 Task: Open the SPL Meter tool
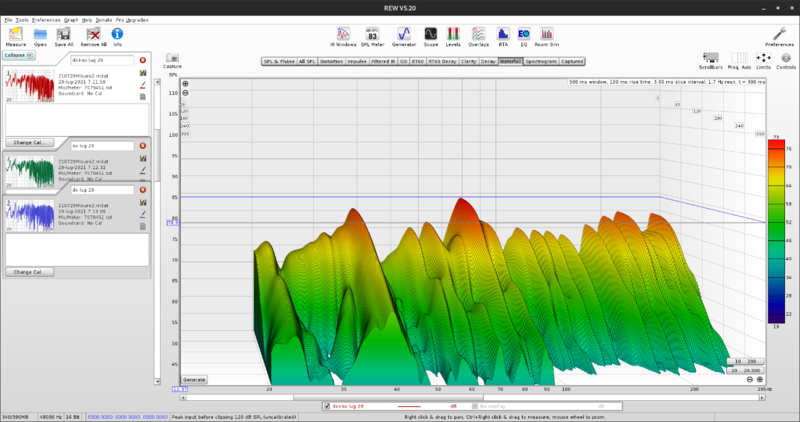tap(372, 34)
